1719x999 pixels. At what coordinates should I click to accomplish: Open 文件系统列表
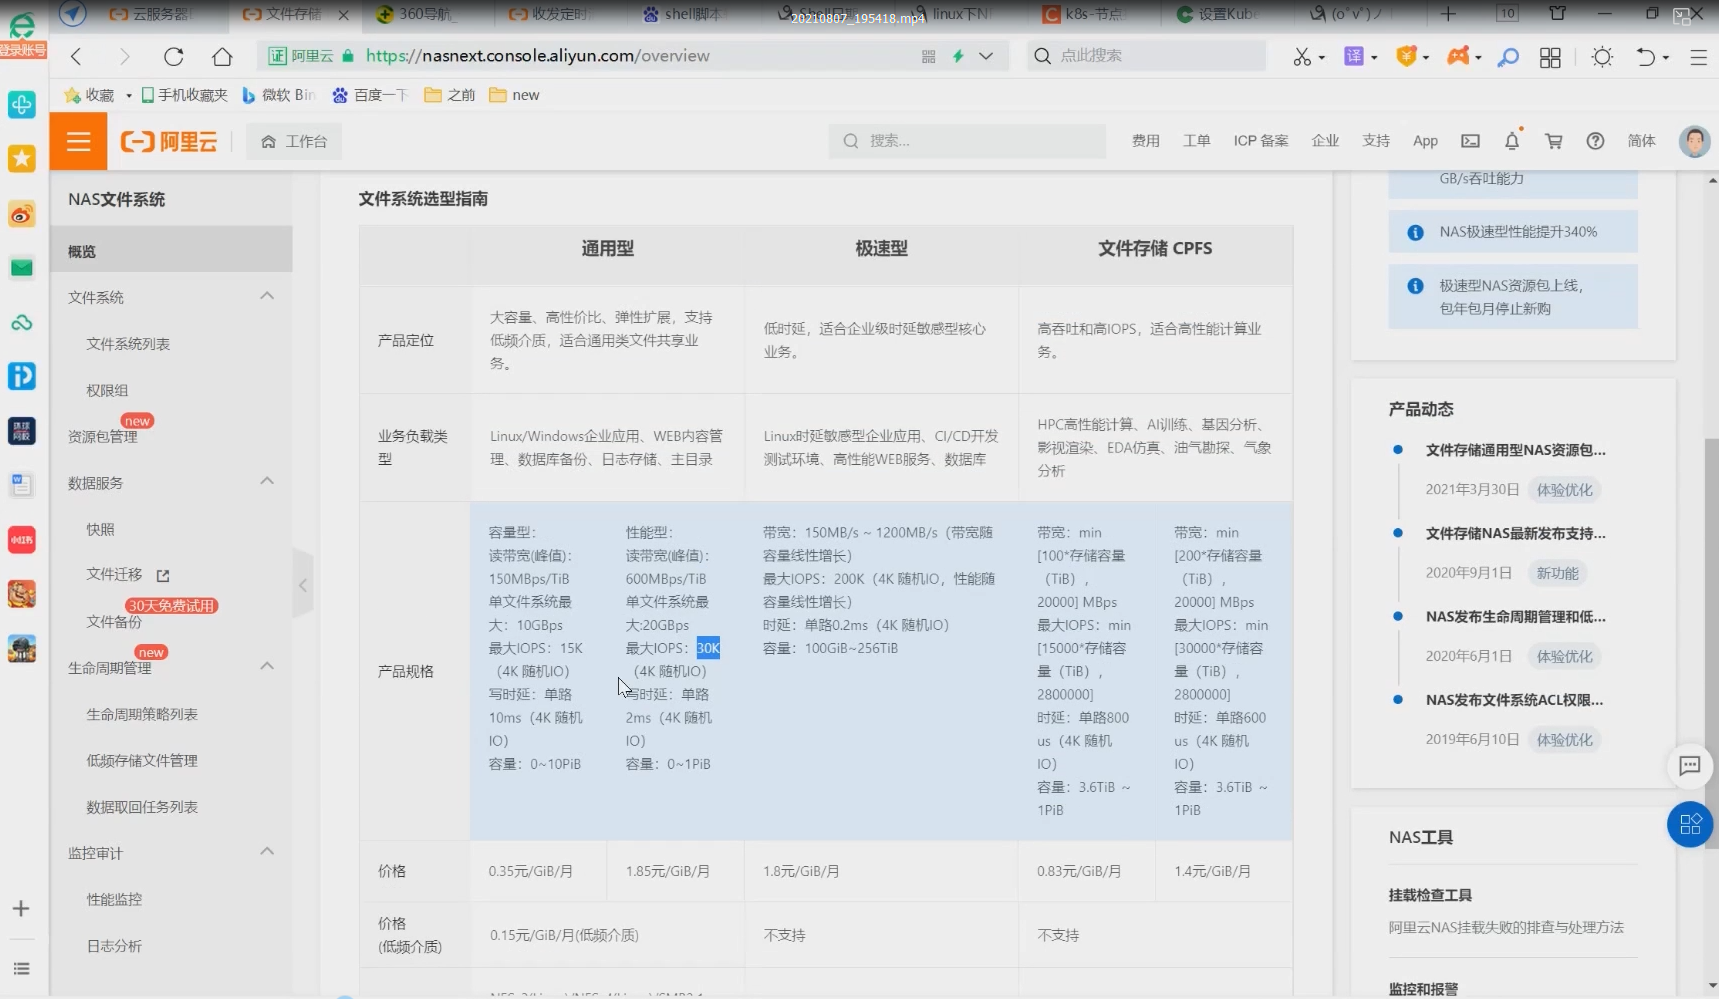tap(128, 344)
